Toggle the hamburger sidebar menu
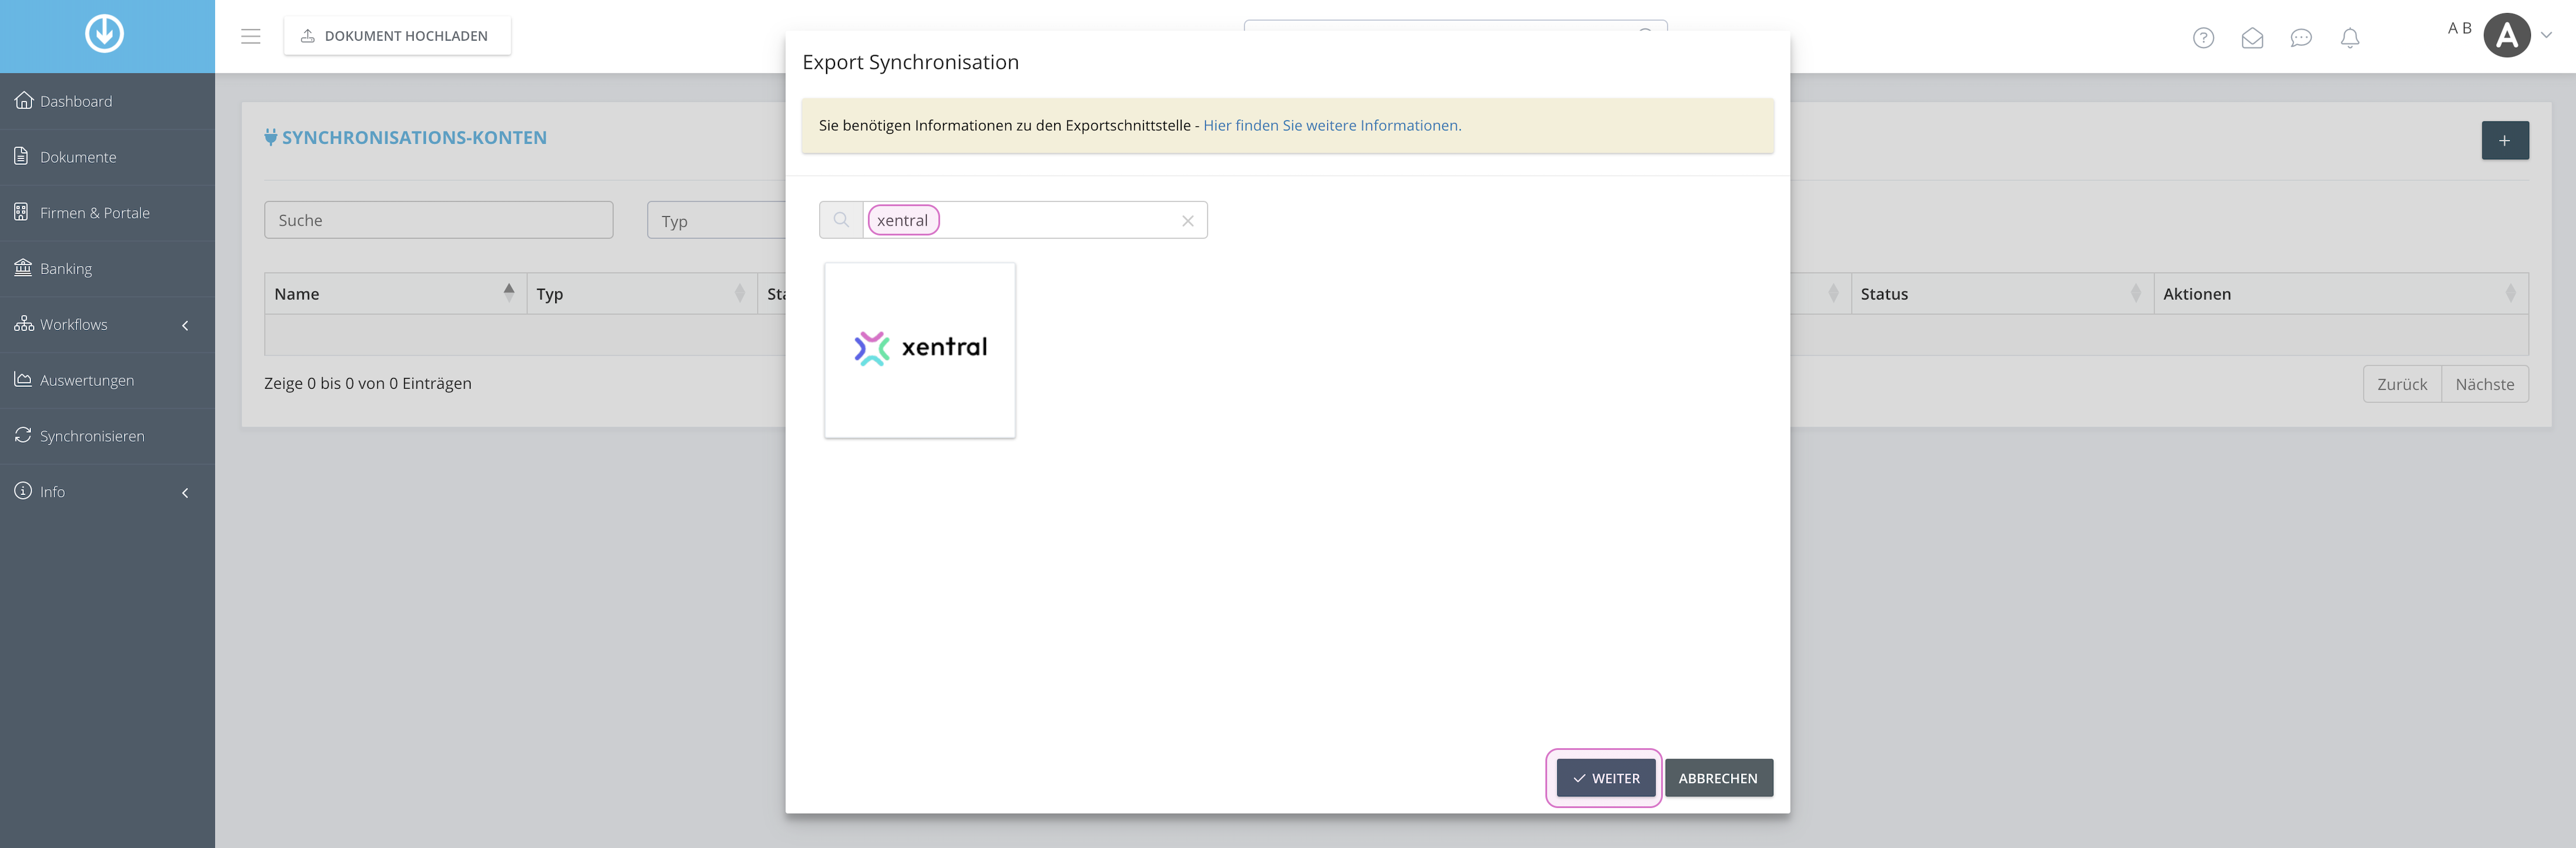The image size is (2576, 848). point(251,36)
